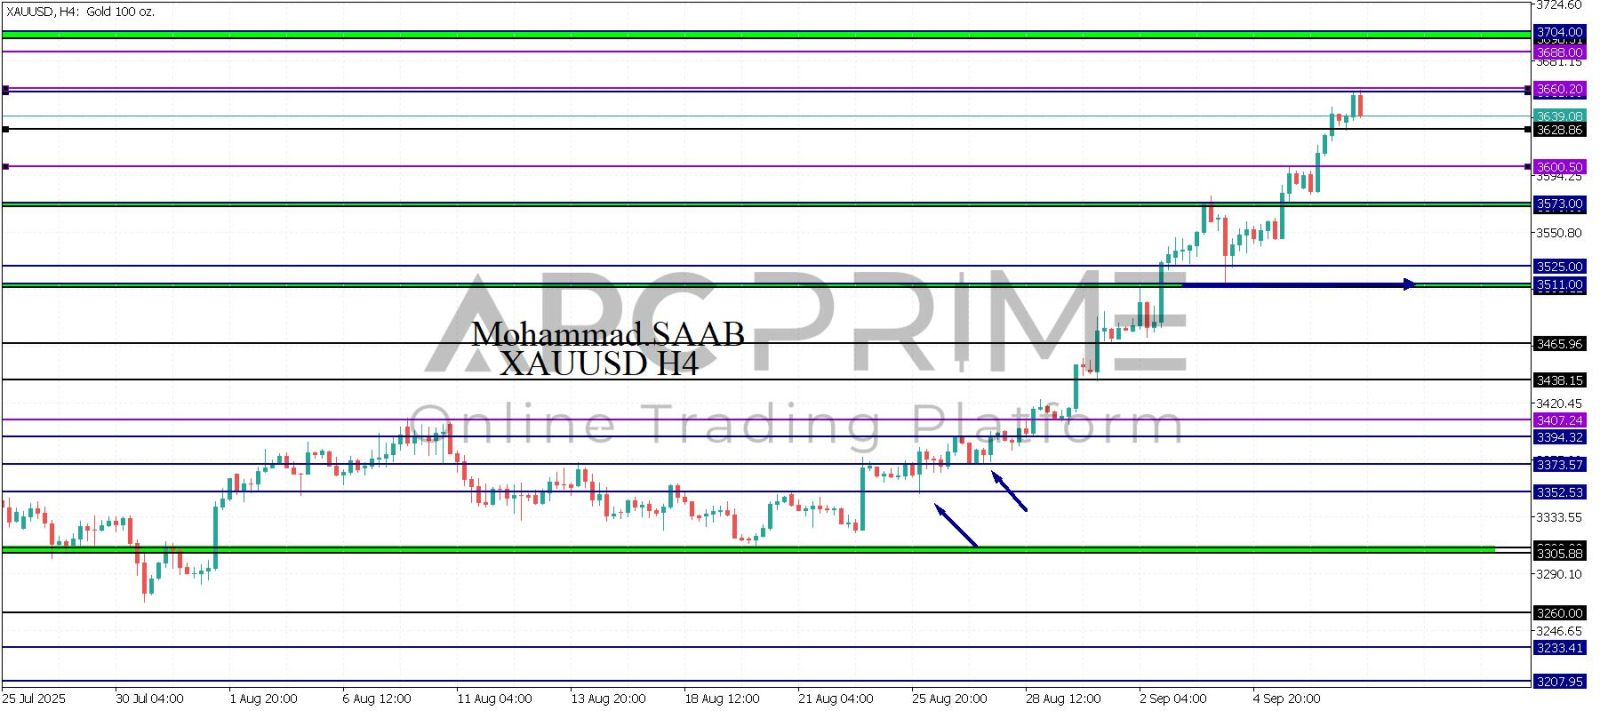Click the 3573.00 price level label
Image resolution: width=1600 pixels, height=711 pixels.
click(1559, 204)
